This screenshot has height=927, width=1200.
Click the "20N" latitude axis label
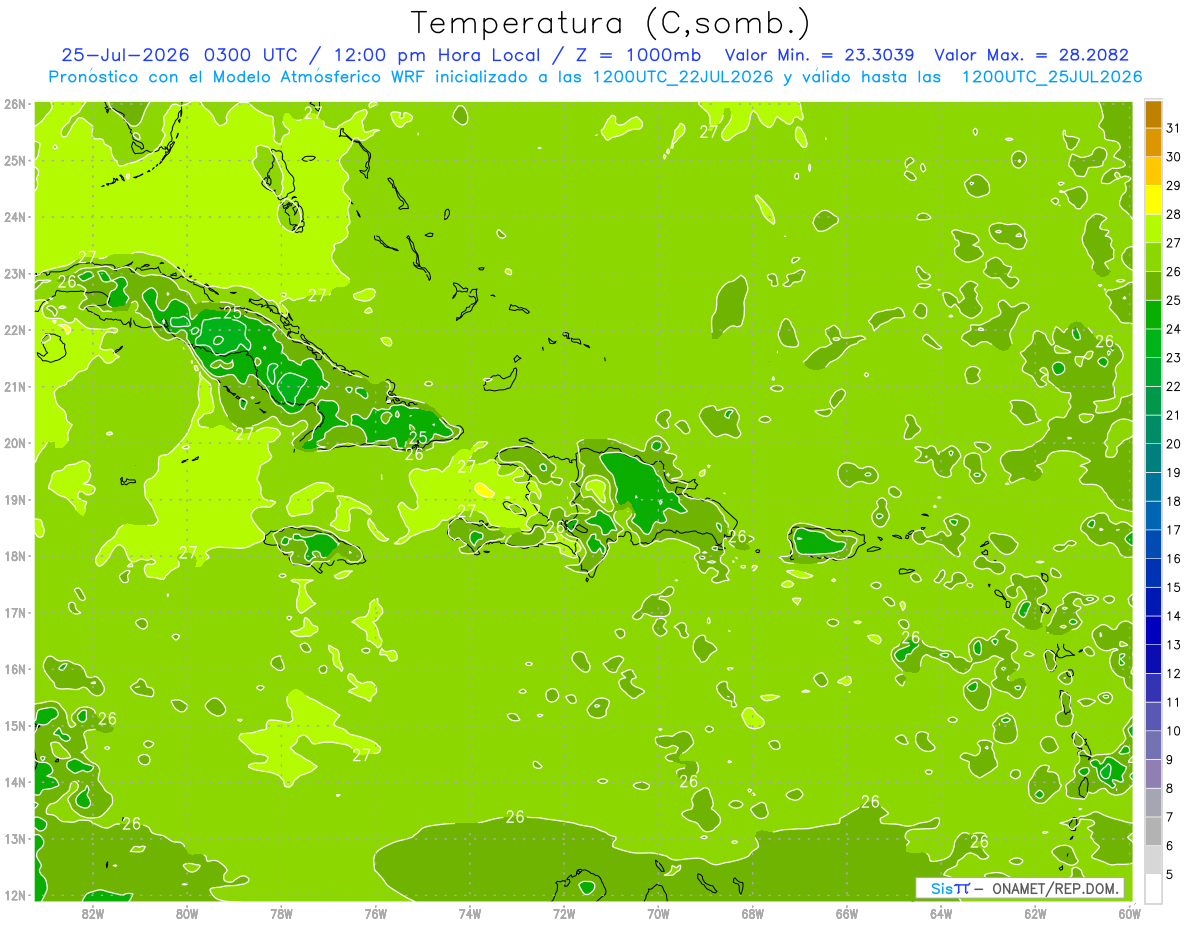14,443
